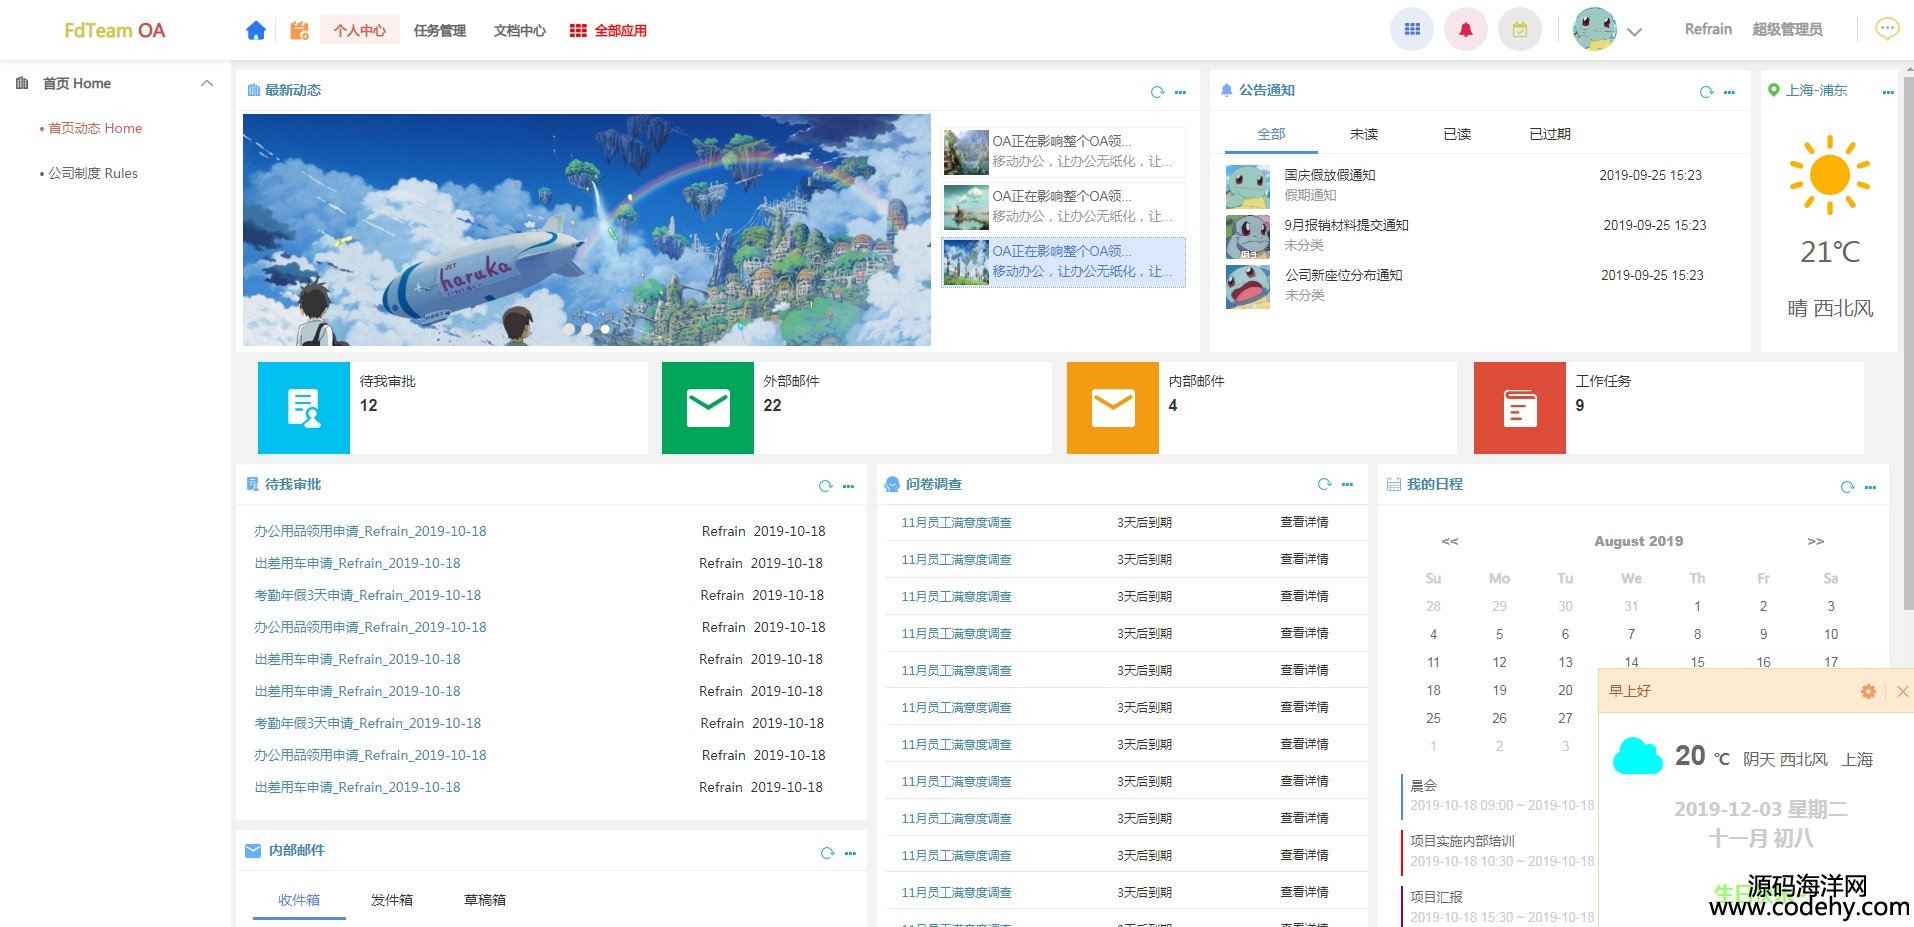Click the Refrain username in header

tap(1708, 29)
